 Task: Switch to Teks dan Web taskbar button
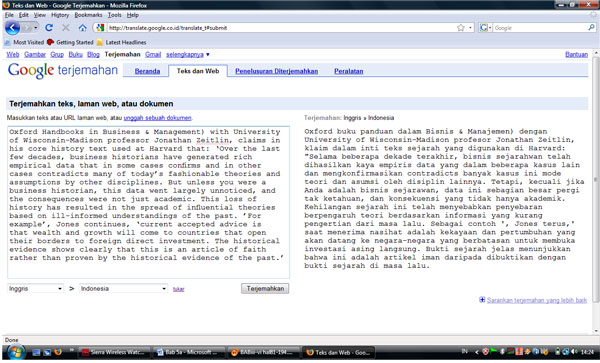[x=338, y=352]
